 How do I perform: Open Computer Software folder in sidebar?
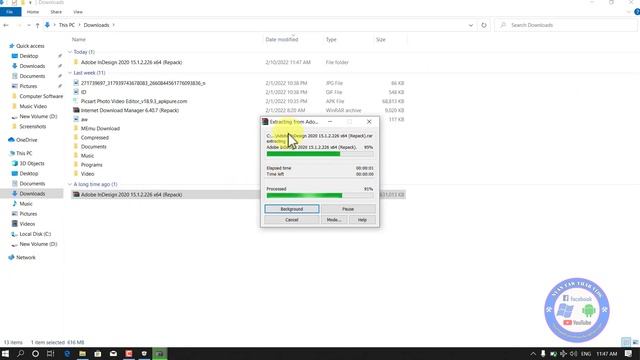click(41, 96)
